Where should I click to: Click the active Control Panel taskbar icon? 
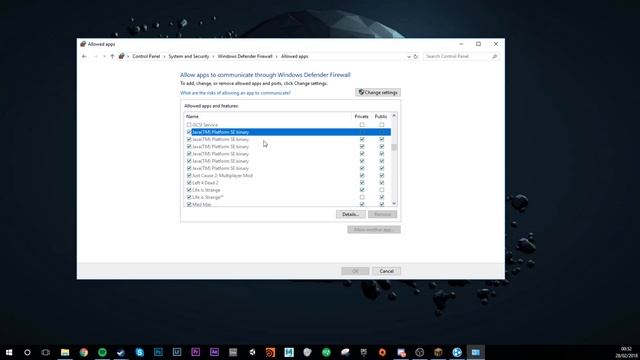click(x=476, y=352)
